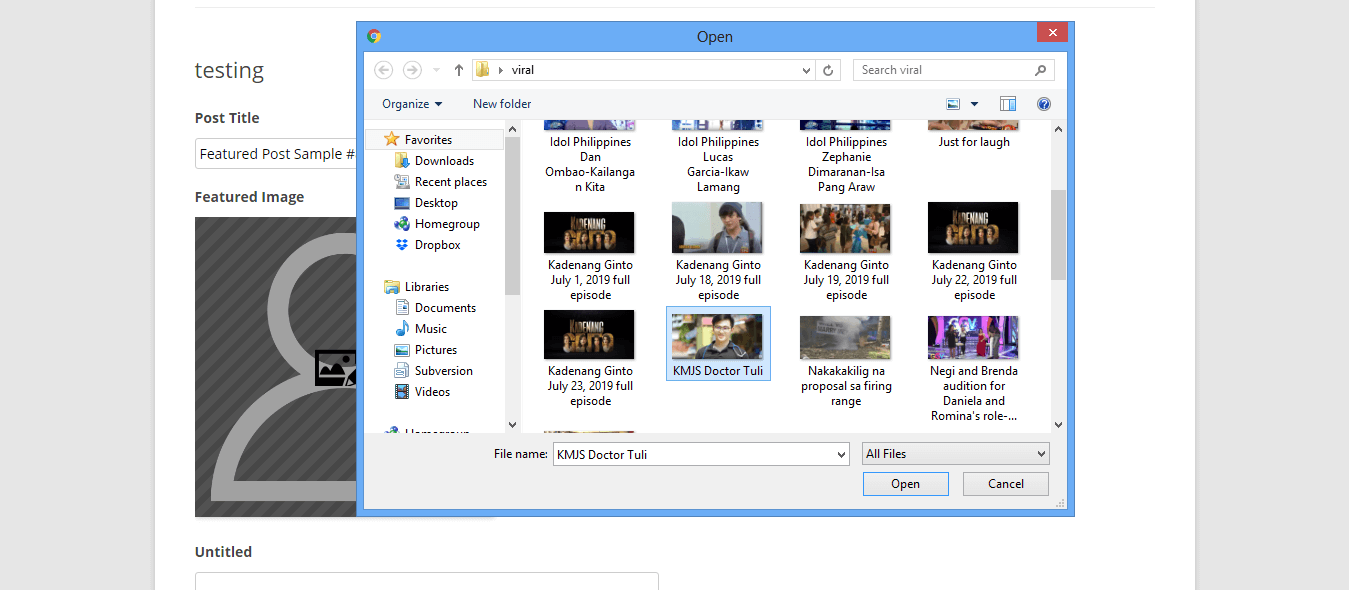
Task: Open the All Files type dropdown
Action: pyautogui.click(x=956, y=454)
